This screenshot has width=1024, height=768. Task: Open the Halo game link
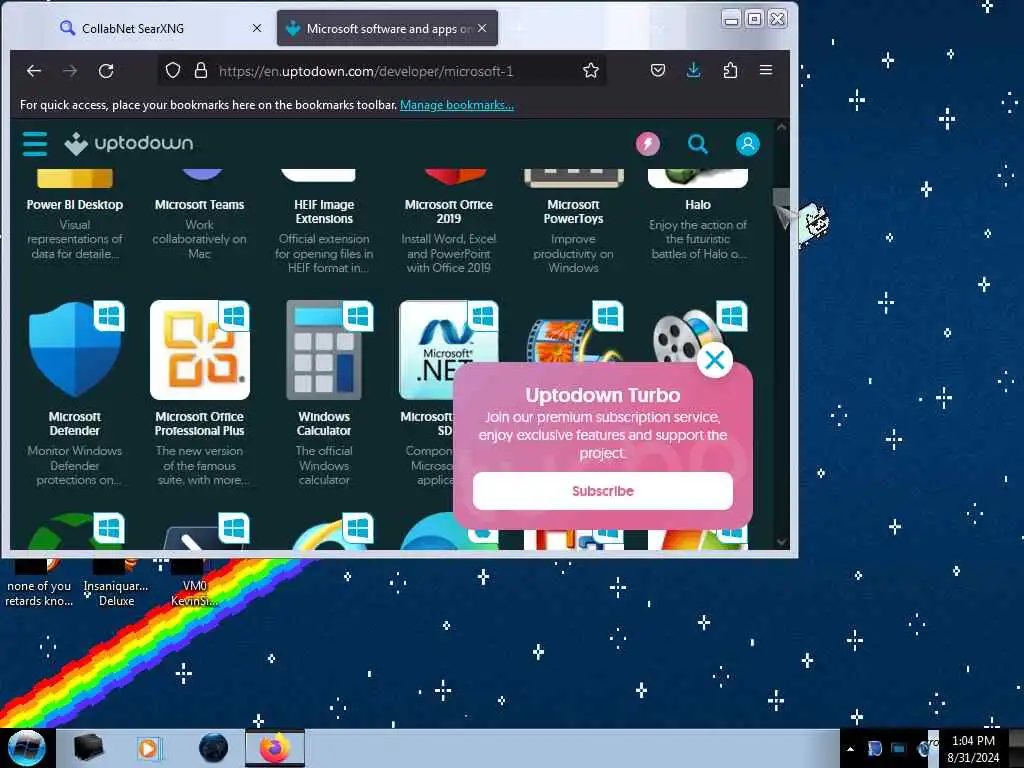click(x=697, y=204)
